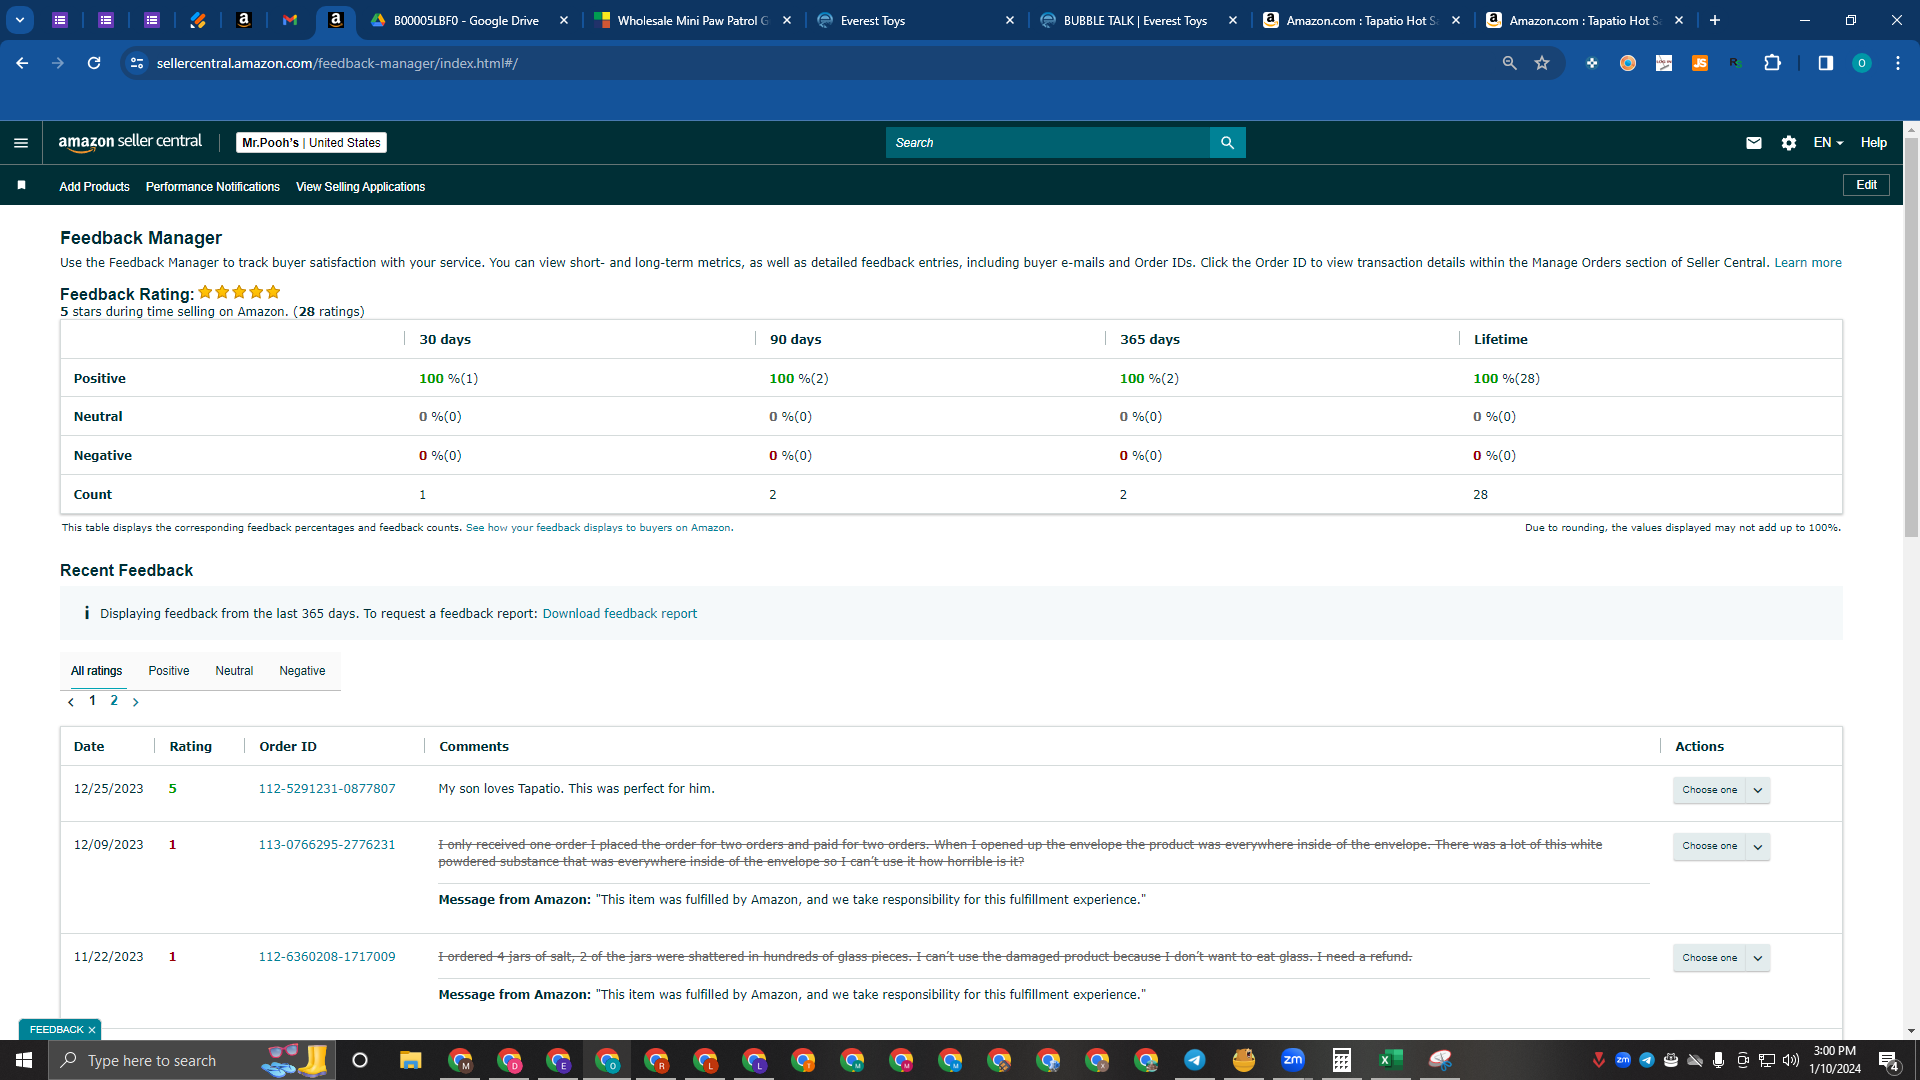Click the FEEDBACK widget button
Screen dimensions: 1920x1080
[x=57, y=1030]
